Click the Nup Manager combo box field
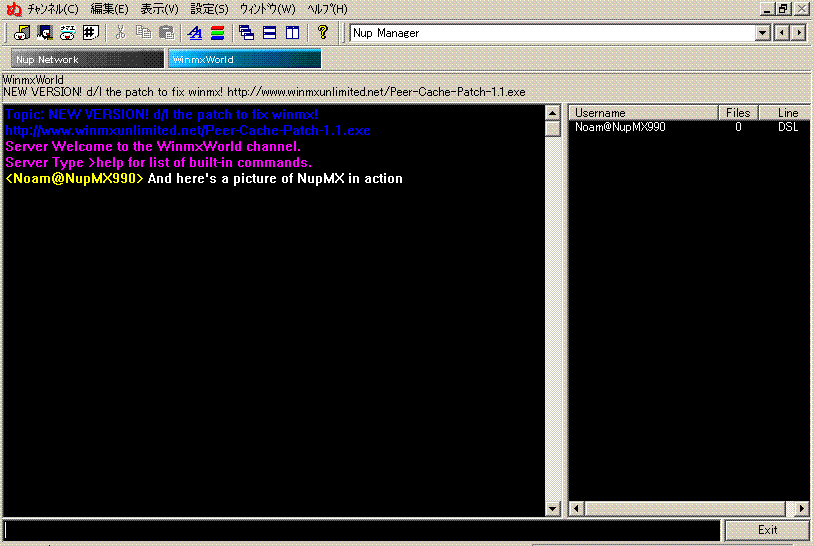 (553, 33)
